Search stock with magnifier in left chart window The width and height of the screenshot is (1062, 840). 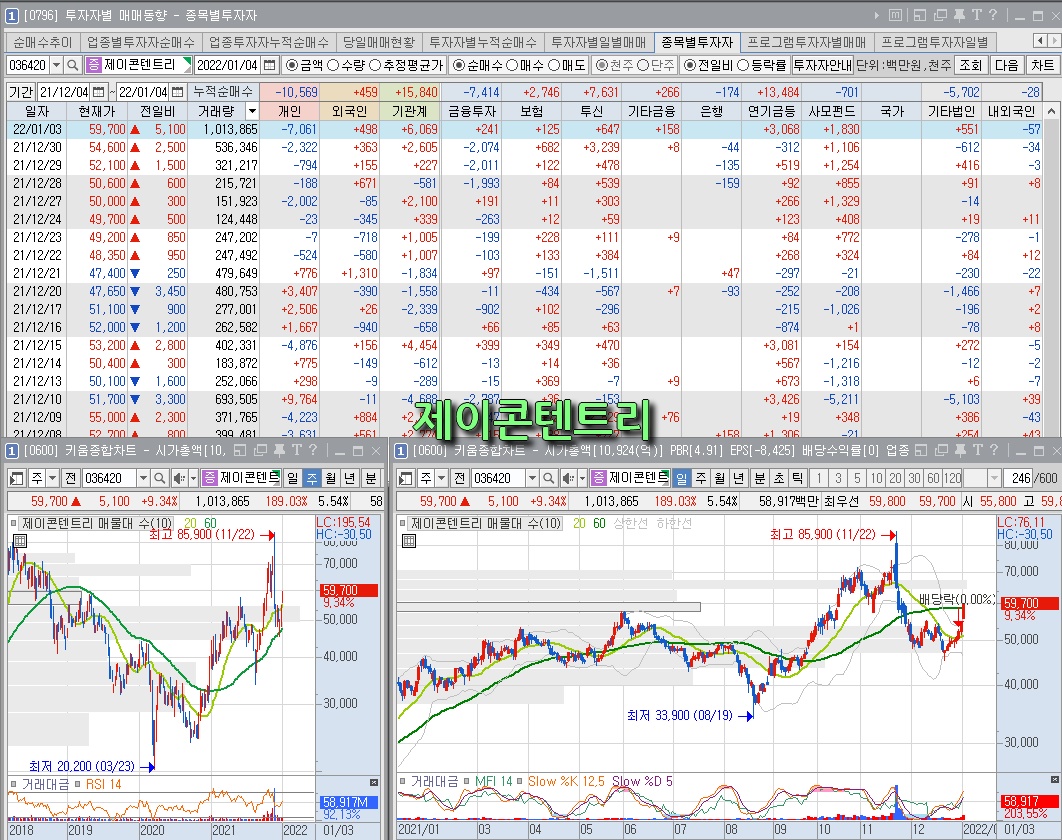(x=160, y=478)
